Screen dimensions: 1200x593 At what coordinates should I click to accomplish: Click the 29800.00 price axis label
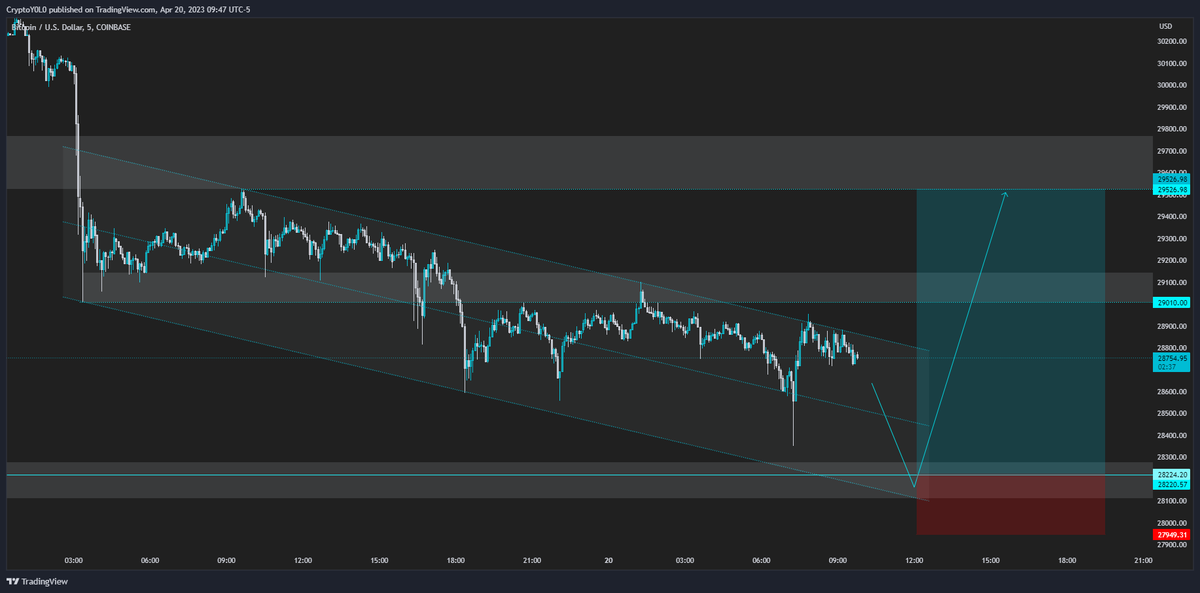pyautogui.click(x=1172, y=129)
